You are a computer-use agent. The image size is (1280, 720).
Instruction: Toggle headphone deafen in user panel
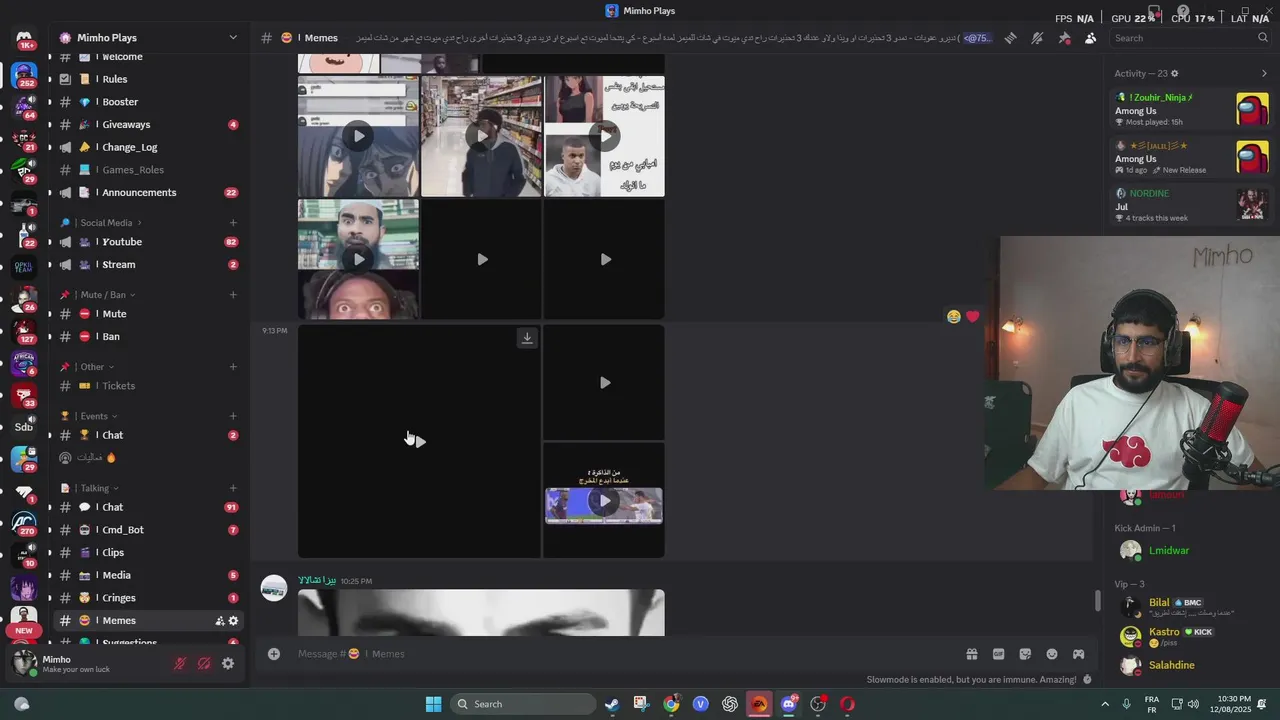coord(204,663)
